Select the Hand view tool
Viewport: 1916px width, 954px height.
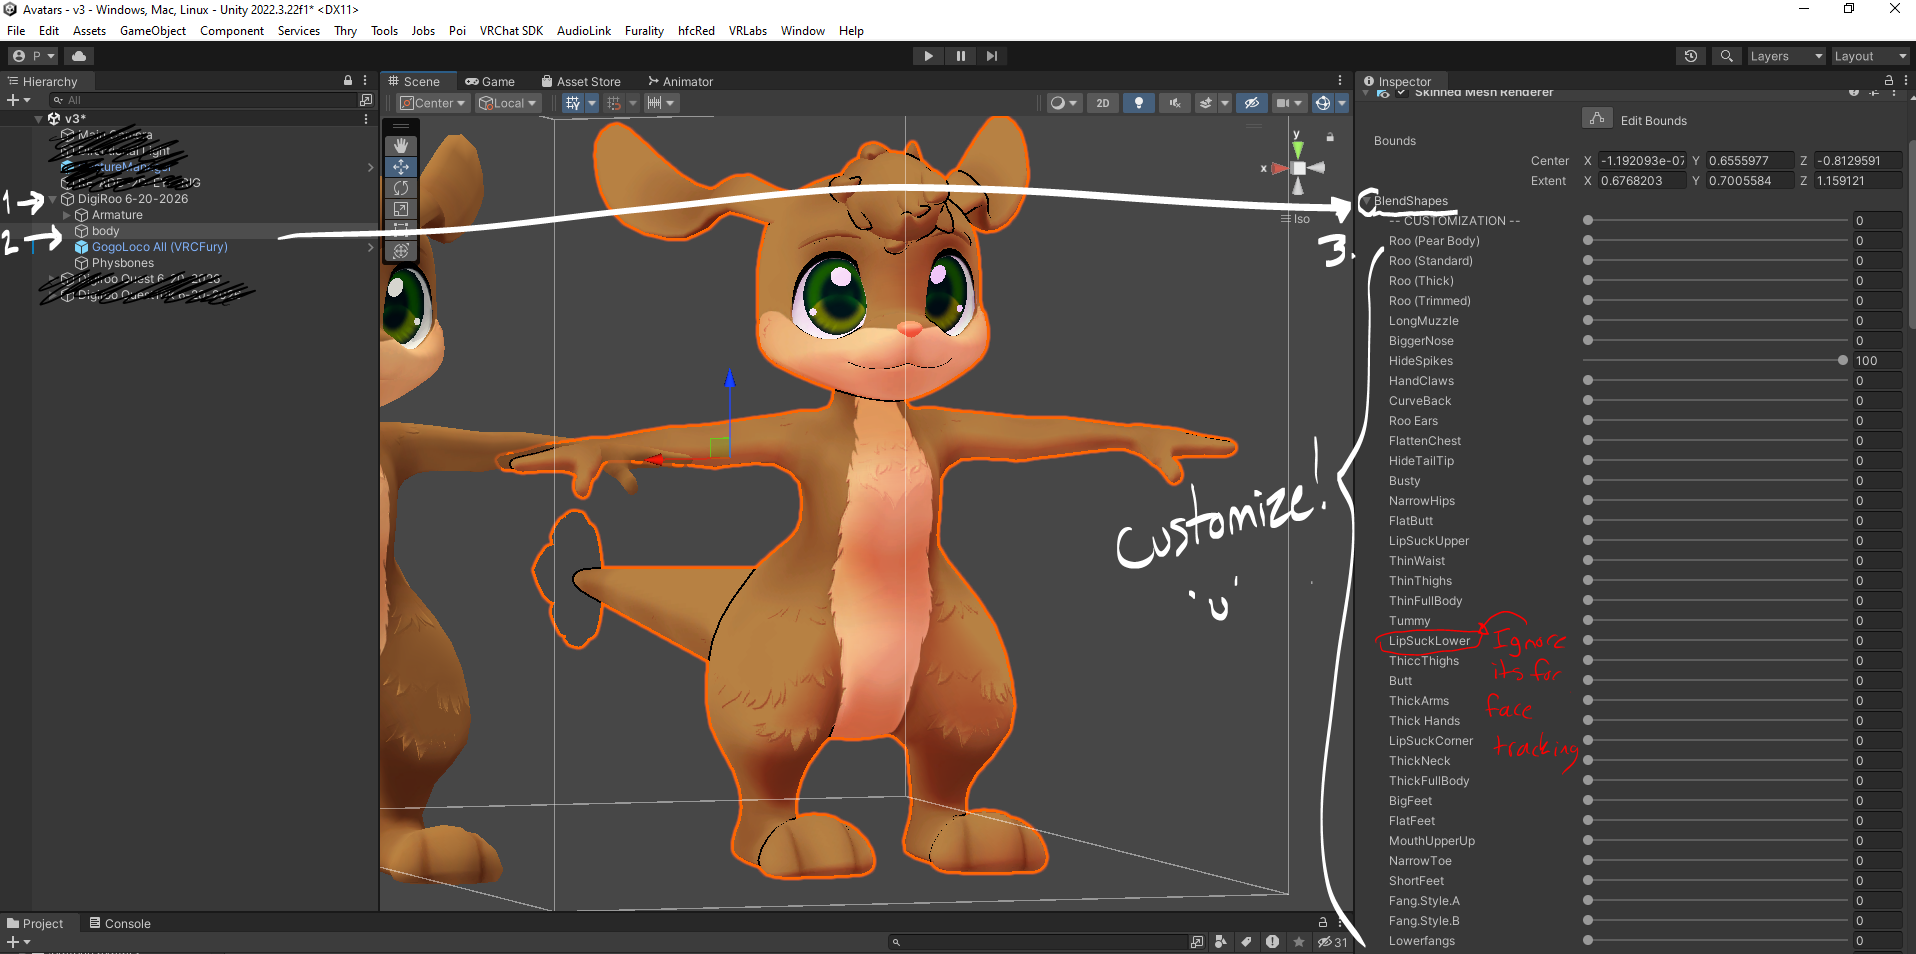point(401,146)
